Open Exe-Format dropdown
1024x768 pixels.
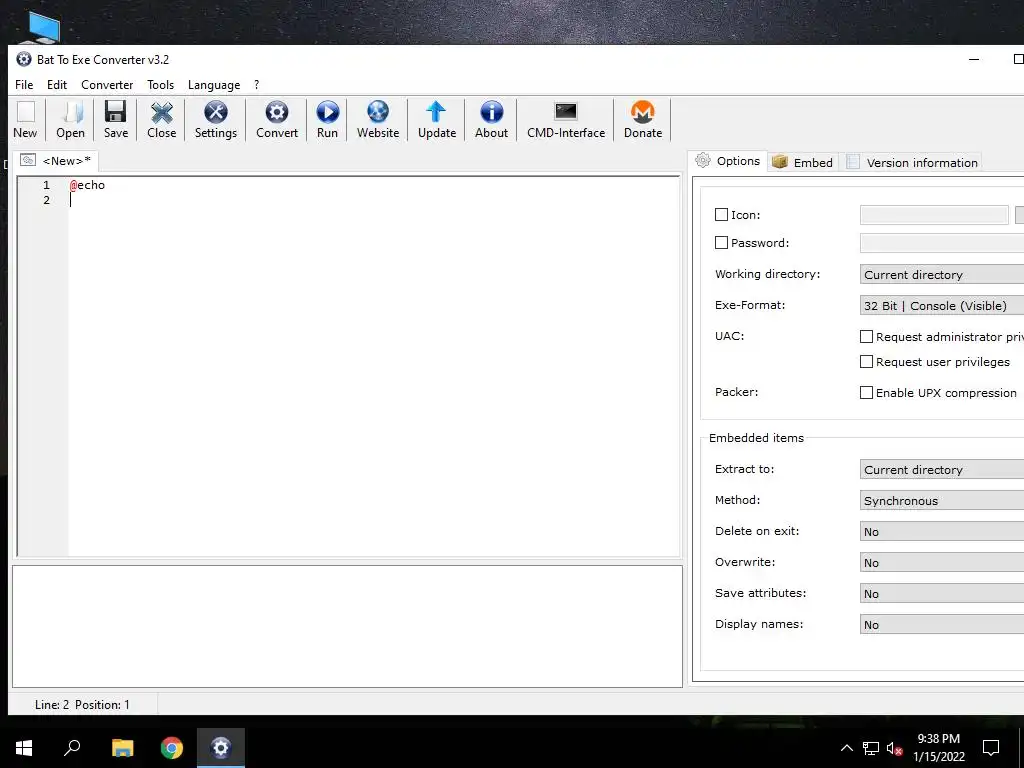(x=942, y=305)
